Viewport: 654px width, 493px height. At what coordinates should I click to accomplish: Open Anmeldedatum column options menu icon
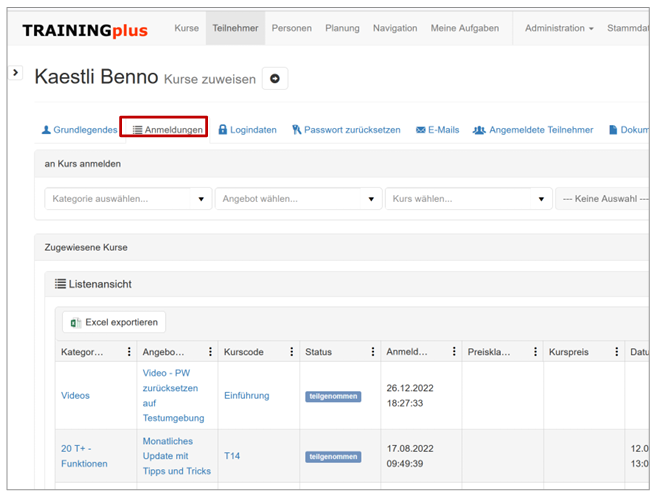tap(456, 352)
